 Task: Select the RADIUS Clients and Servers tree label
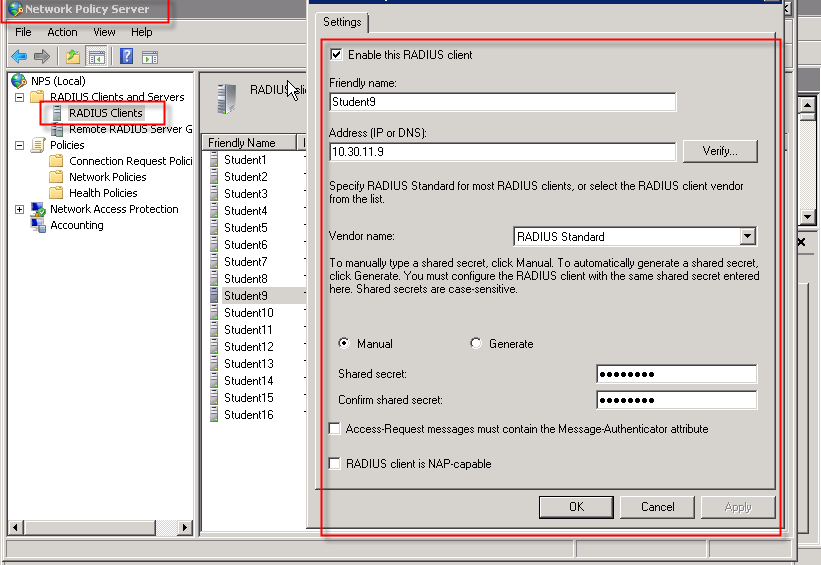[x=117, y=97]
